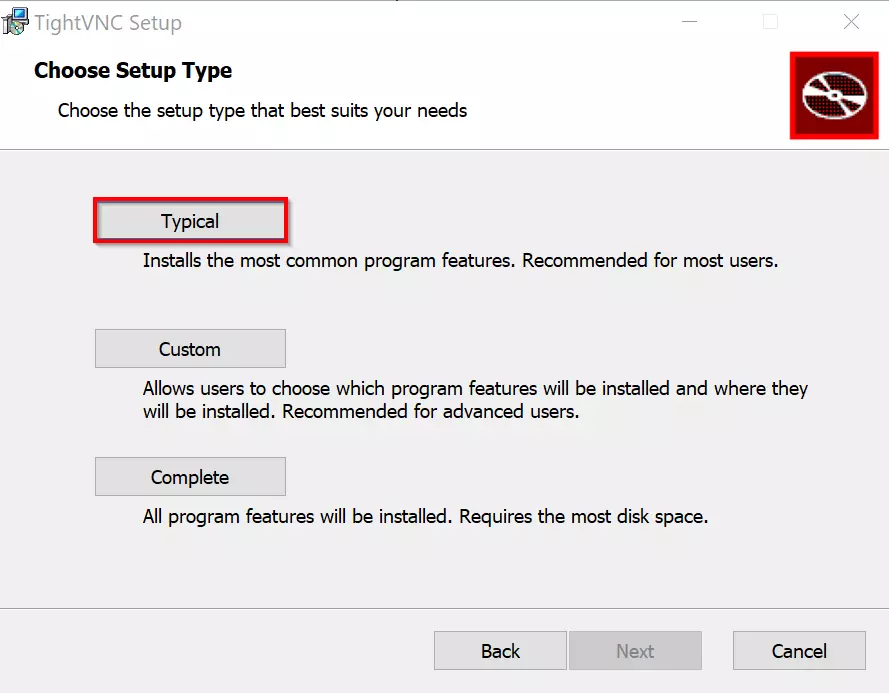Click the TightVNC CD logo image
This screenshot has width=889, height=693.
[x=834, y=96]
